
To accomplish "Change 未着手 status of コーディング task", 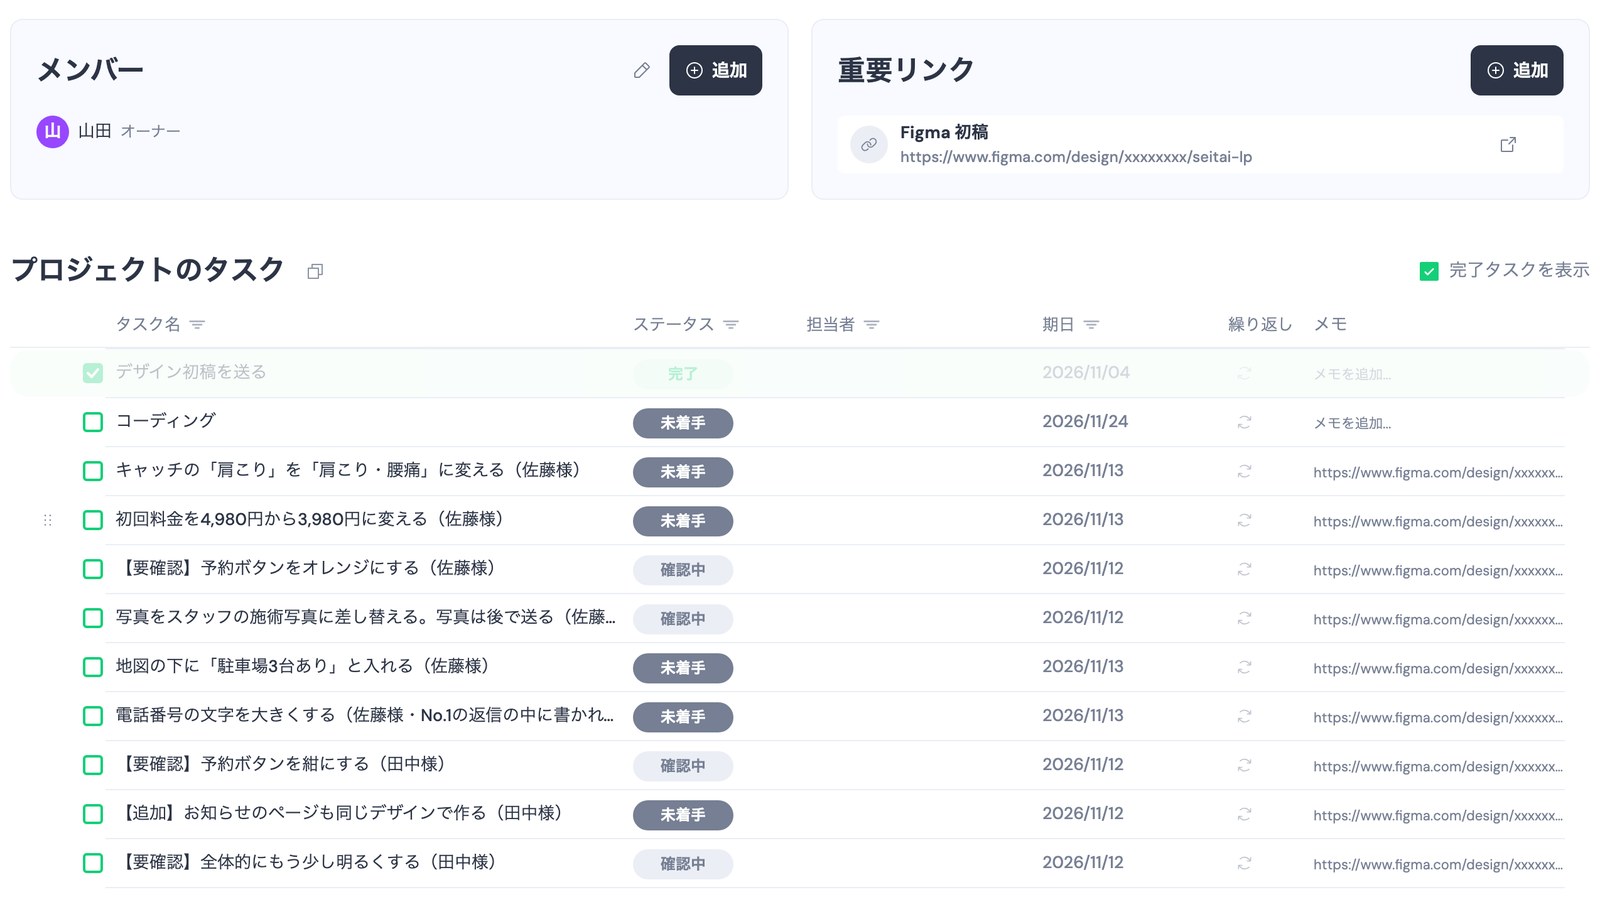I will (x=683, y=423).
